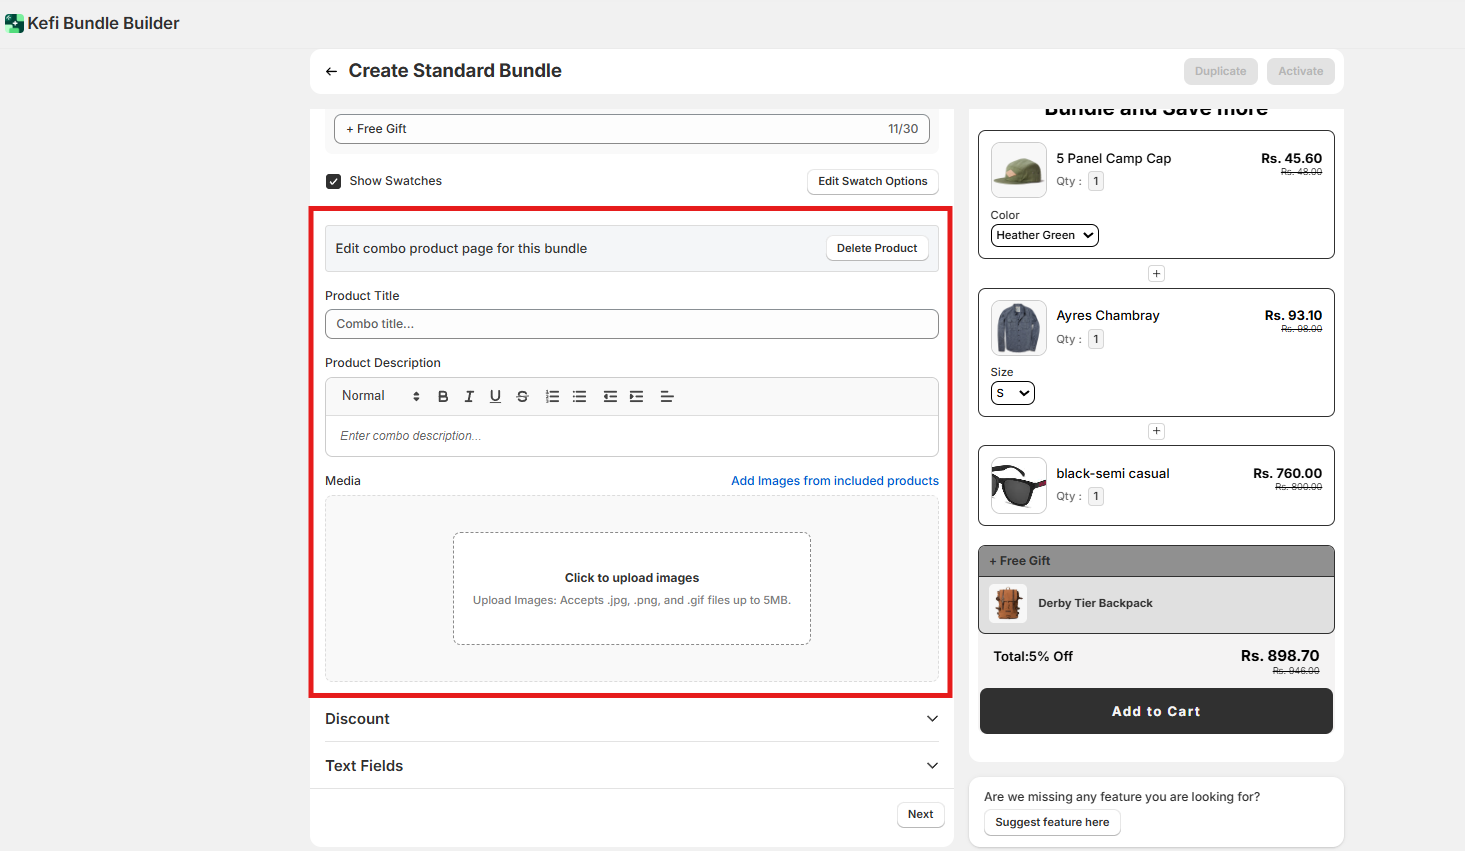
Task: Increase indent in description editor
Action: coord(636,397)
